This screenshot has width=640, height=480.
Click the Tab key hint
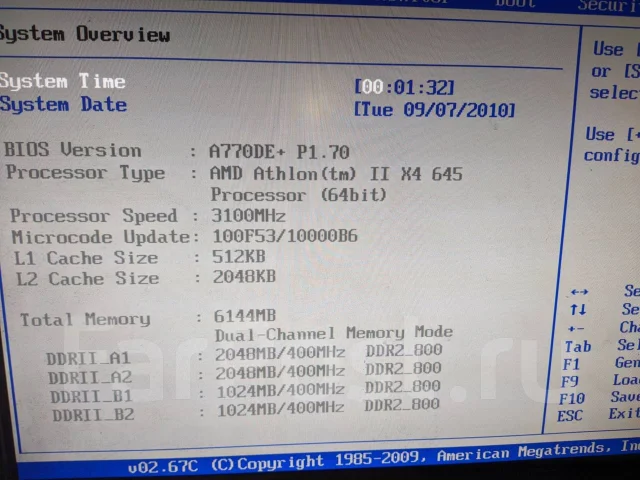578,347
